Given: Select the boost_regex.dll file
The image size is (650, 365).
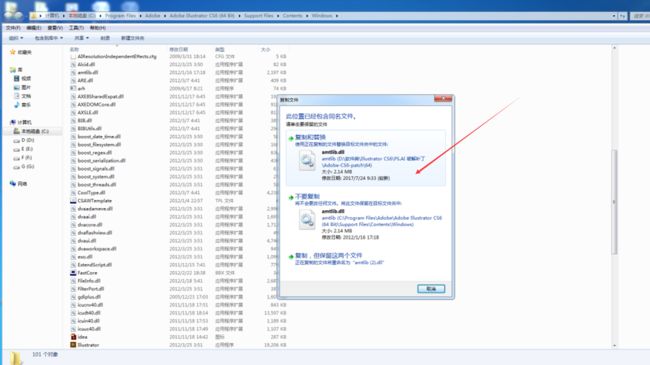Looking at the screenshot, I should point(95,153).
